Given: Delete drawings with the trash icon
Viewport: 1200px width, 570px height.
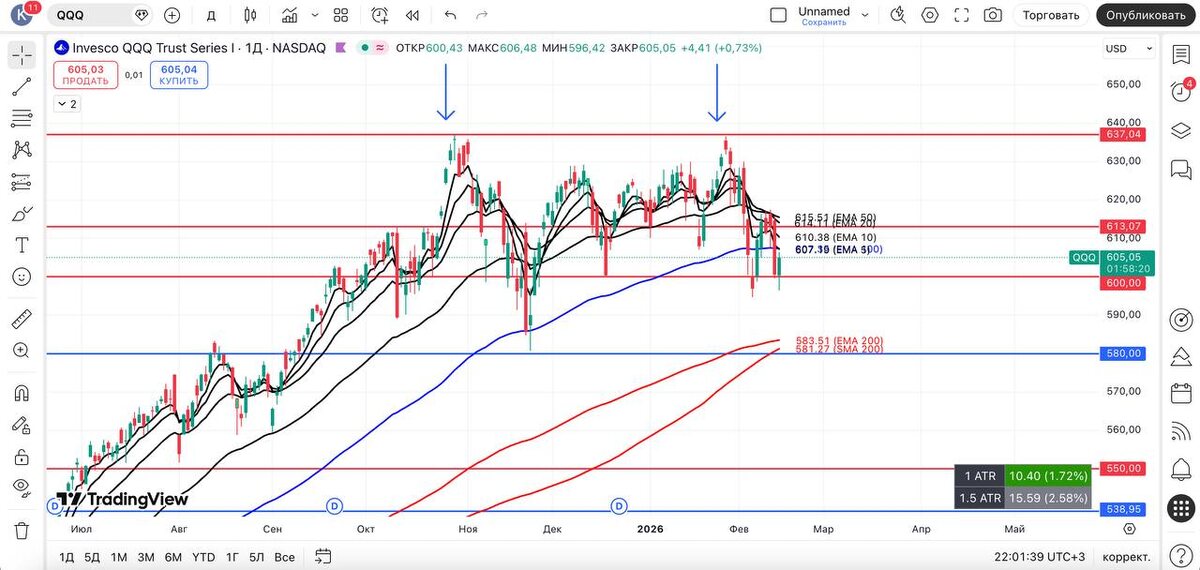Looking at the screenshot, I should pos(21,530).
